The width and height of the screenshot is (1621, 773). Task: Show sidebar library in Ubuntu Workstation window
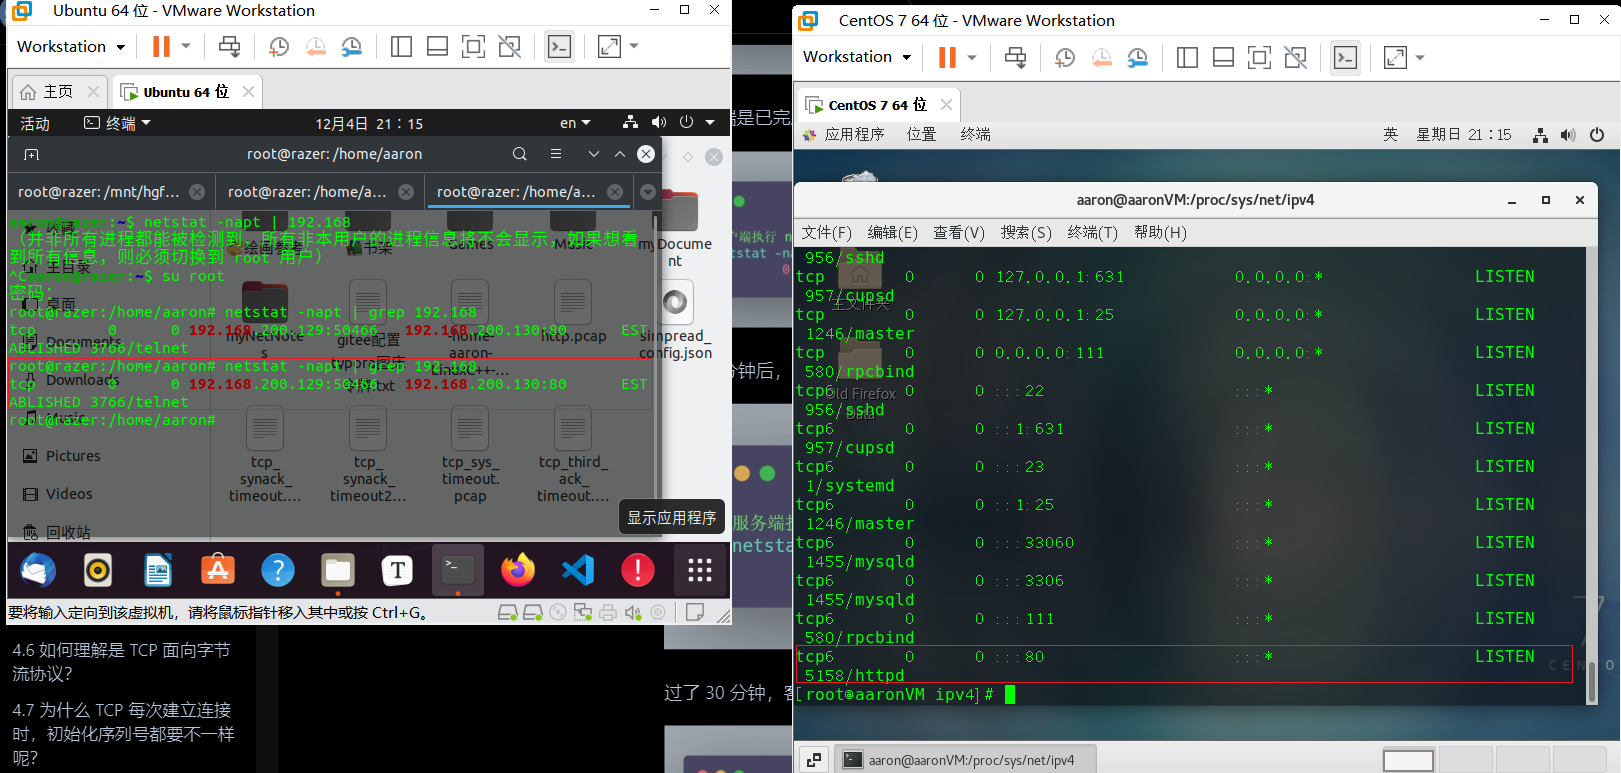[x=401, y=46]
